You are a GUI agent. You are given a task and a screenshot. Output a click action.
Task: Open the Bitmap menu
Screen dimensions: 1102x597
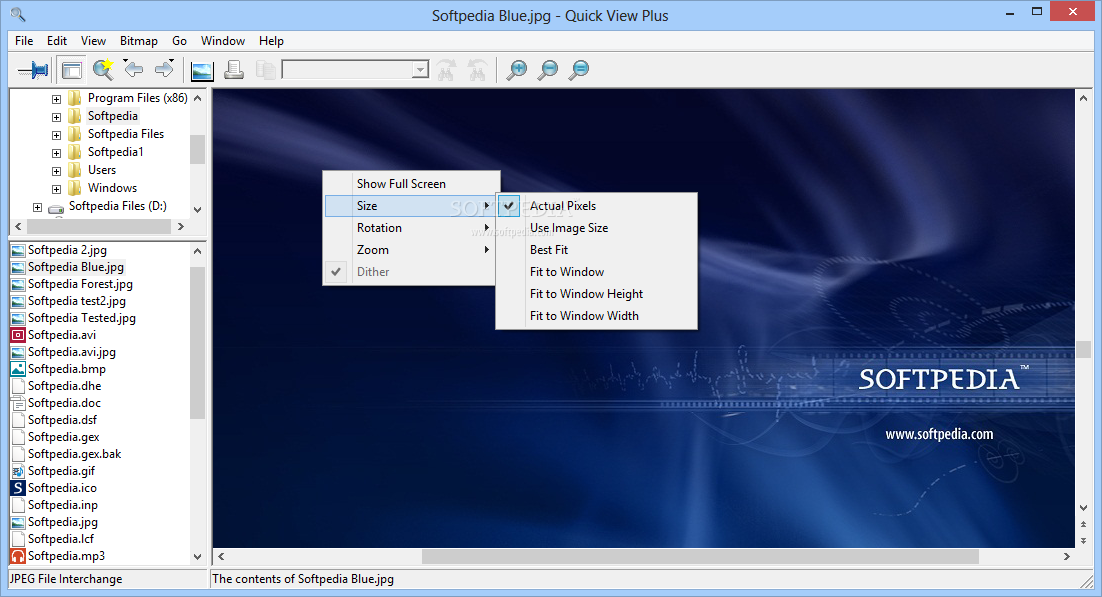(138, 41)
